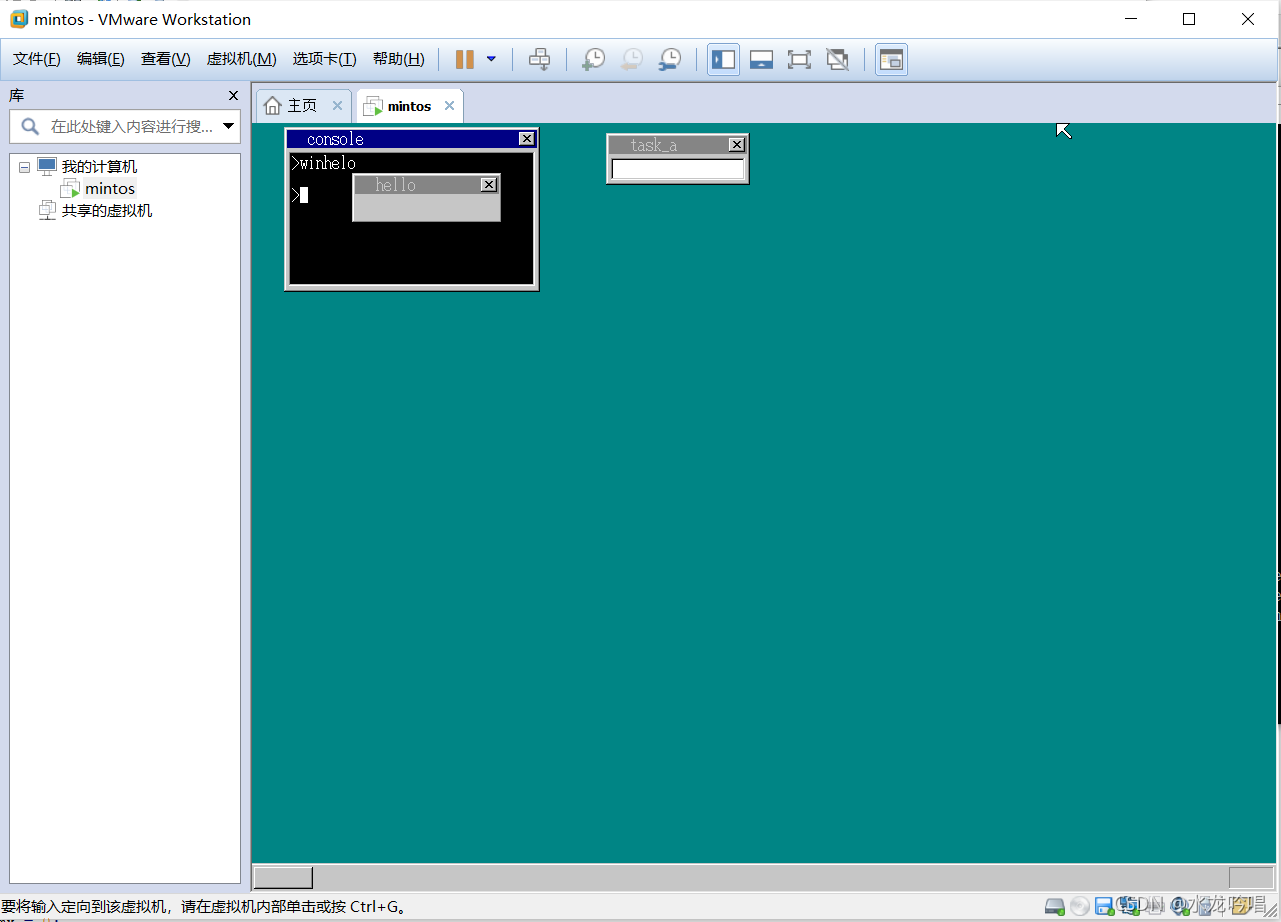Click the winhelo command text in console
This screenshot has width=1281, height=922.
click(327, 163)
